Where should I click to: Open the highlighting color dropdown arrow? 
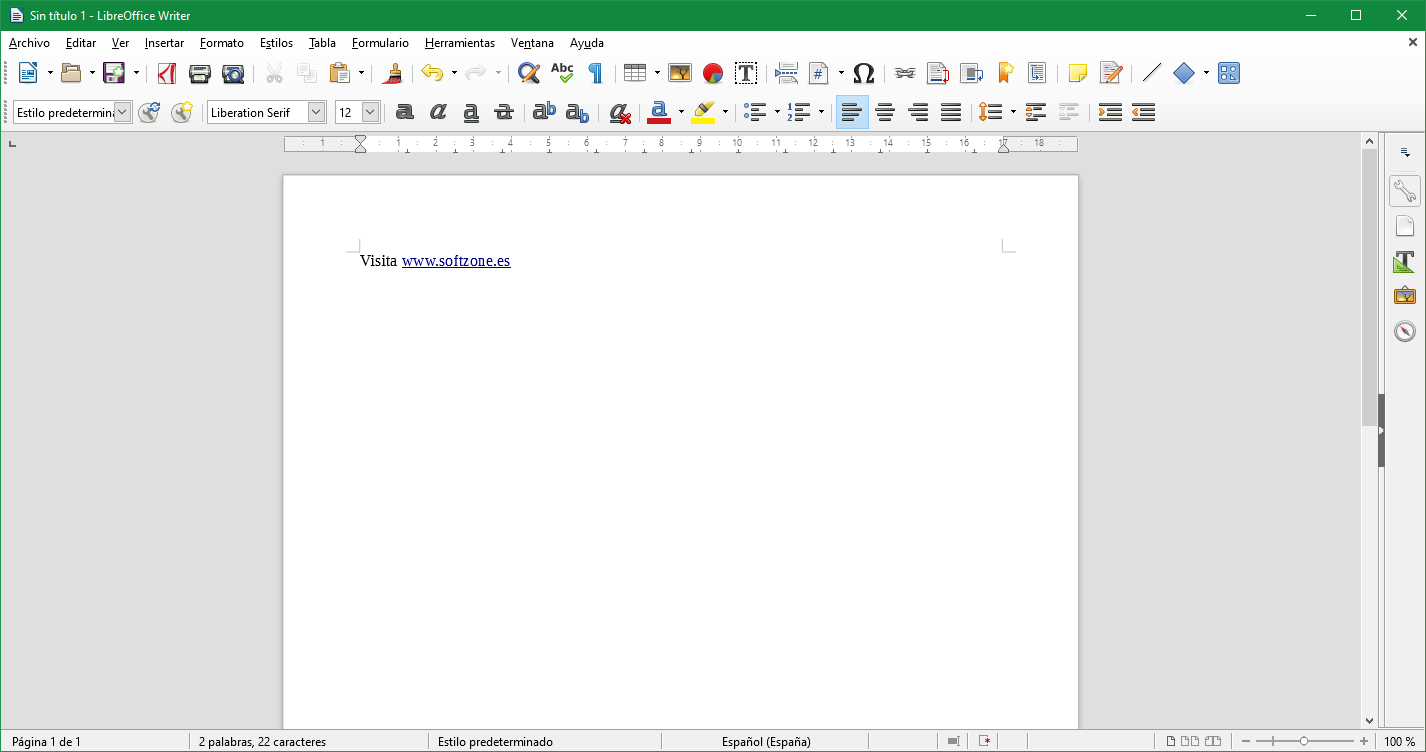pos(725,113)
